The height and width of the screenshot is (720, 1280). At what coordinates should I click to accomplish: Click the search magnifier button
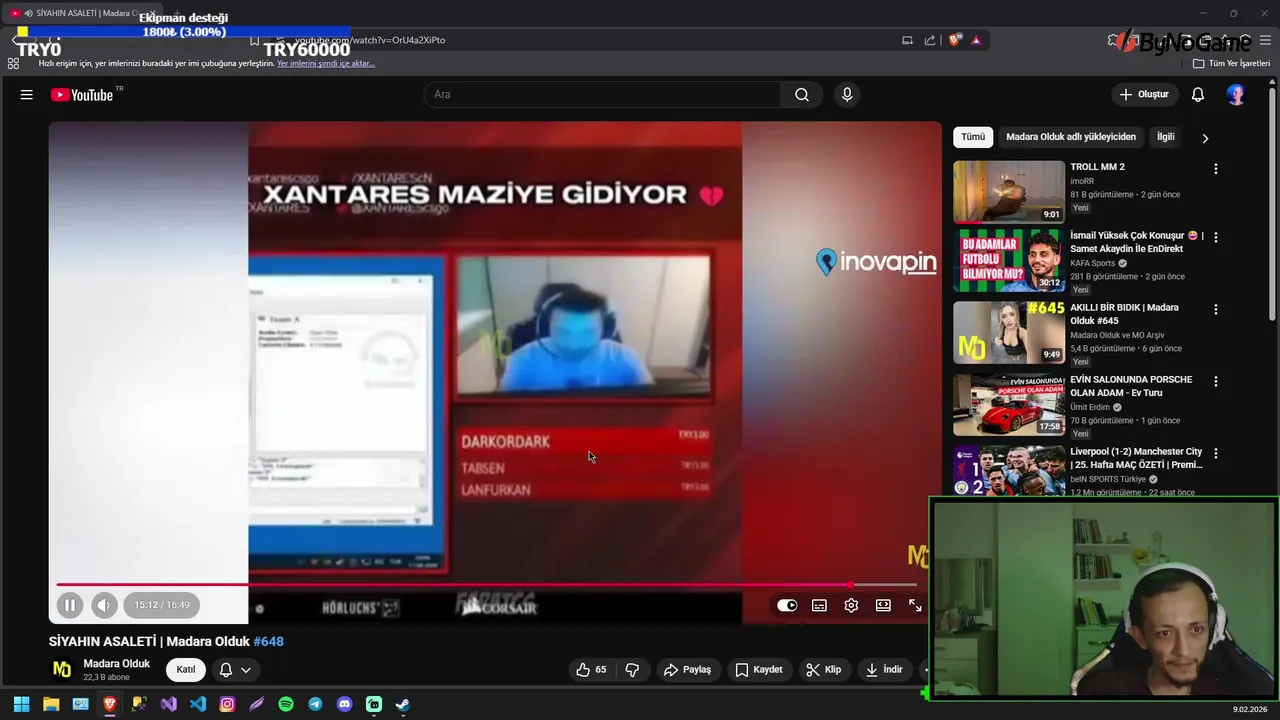coord(802,95)
